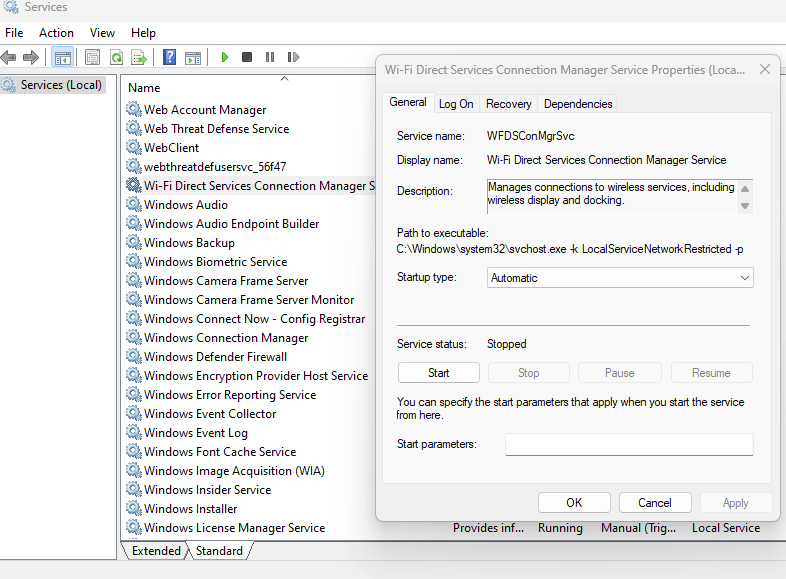Select Windows Connect Now - Config Registrar
The height and width of the screenshot is (579, 786).
[254, 318]
